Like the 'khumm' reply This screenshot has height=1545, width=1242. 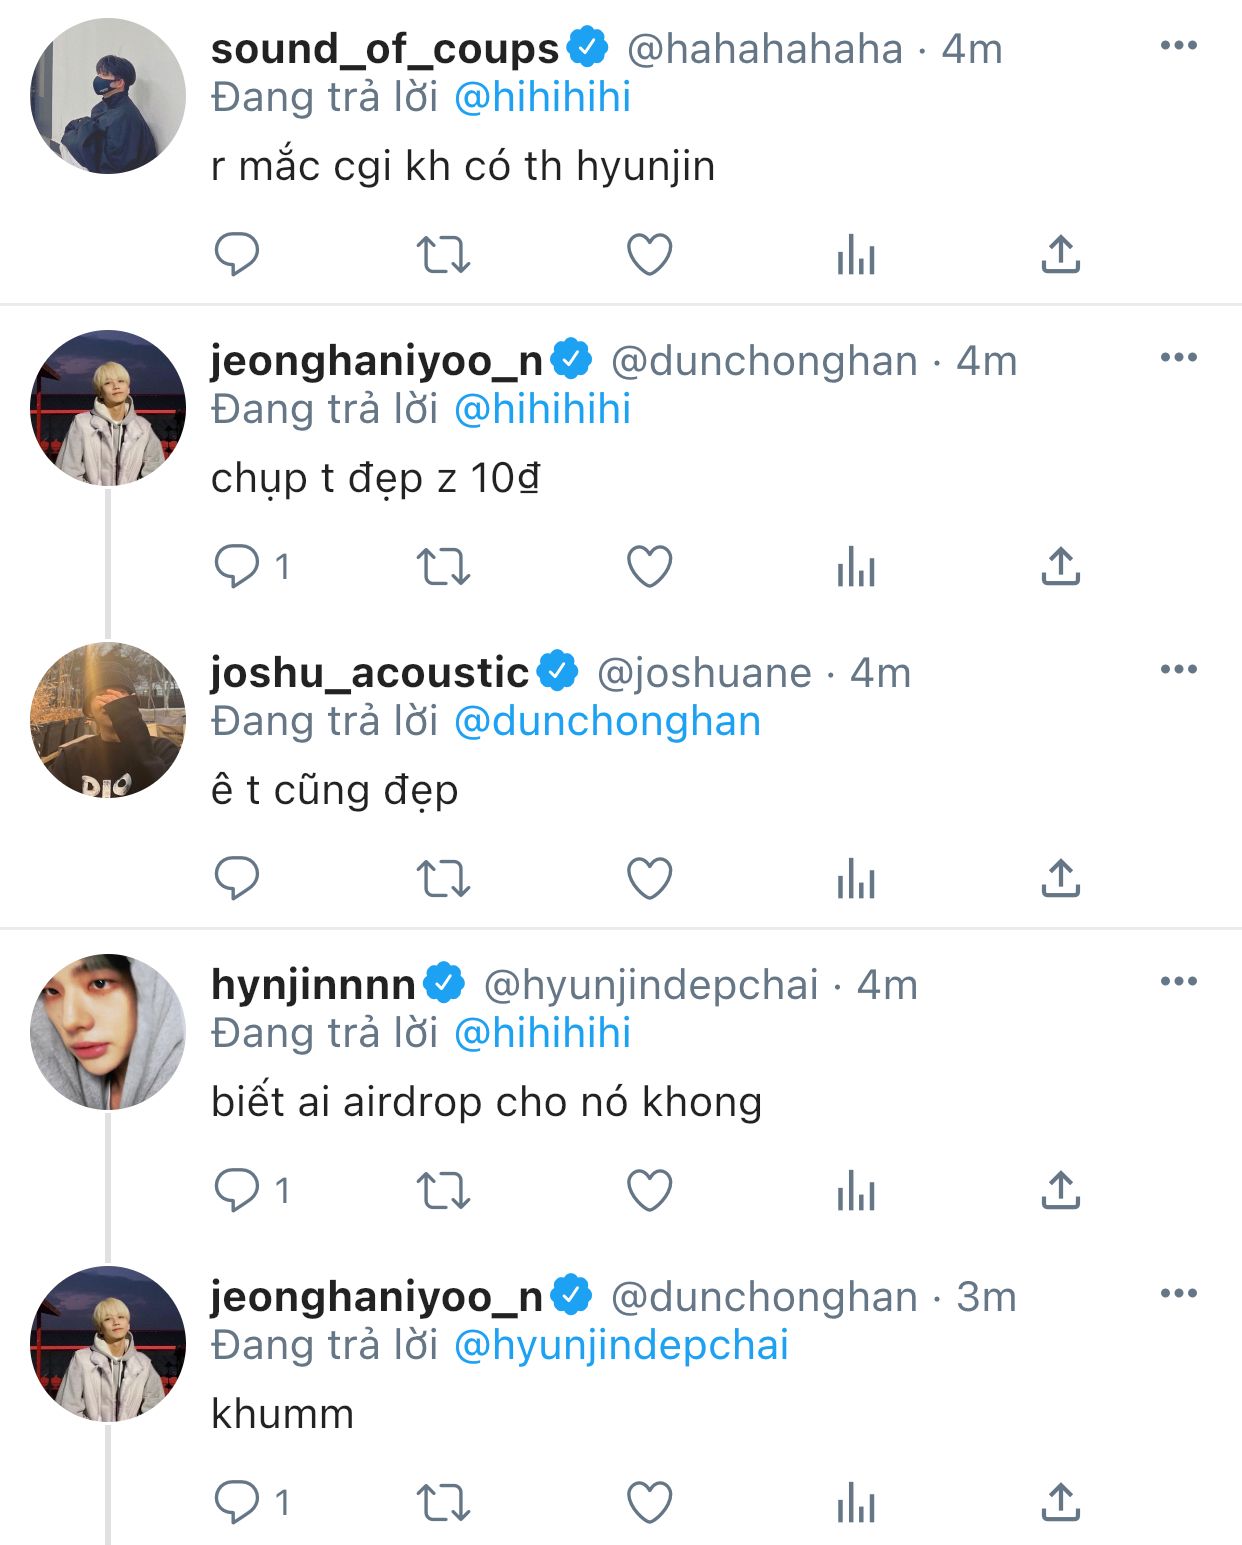click(649, 1503)
